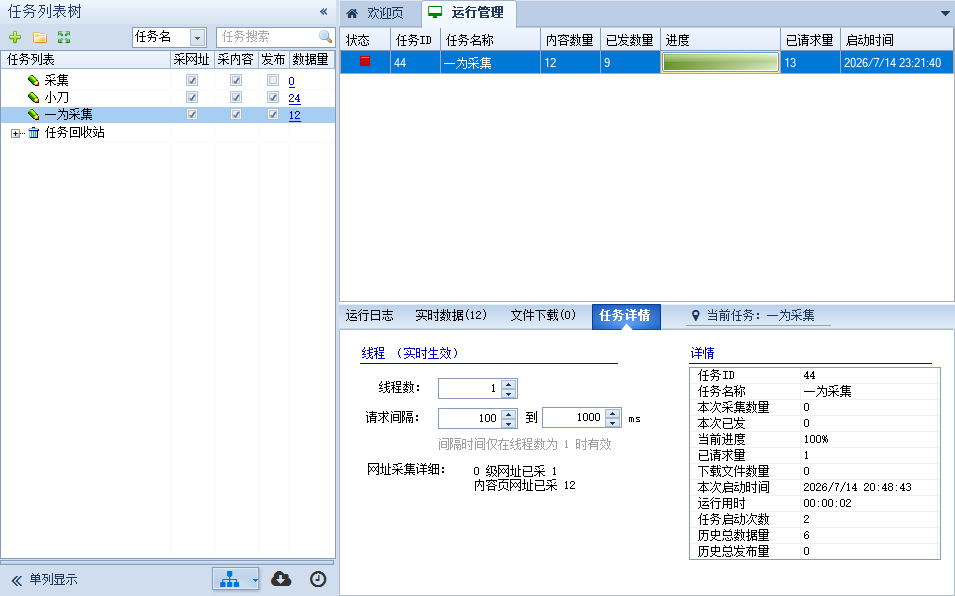955x596 pixels.
Task: Click the clock scheduler icon at bottom
Action: (318, 579)
